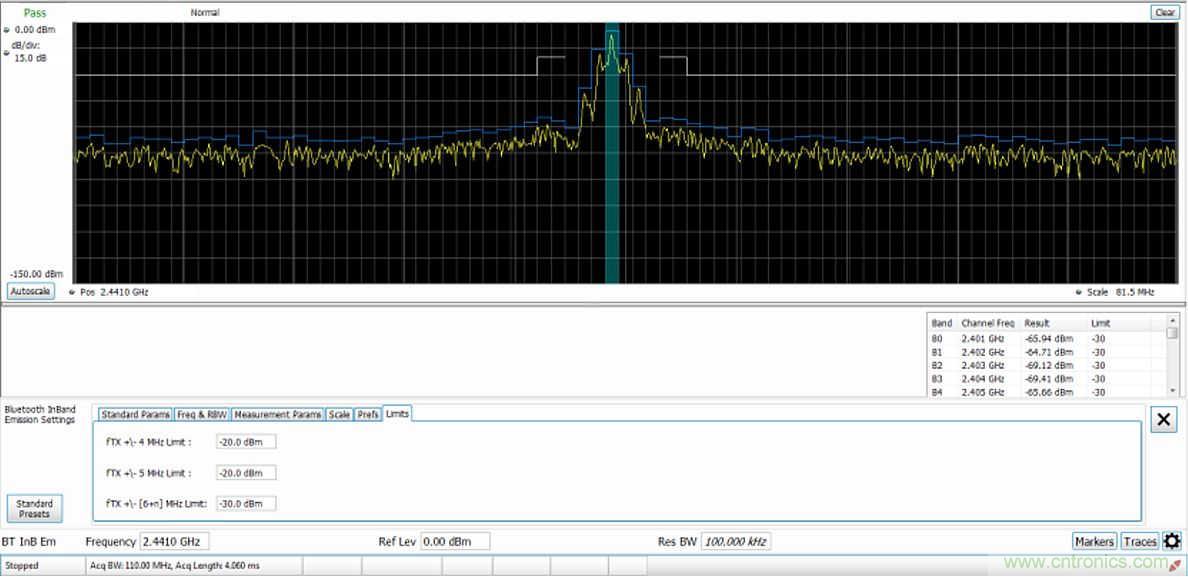Open settings with the gear icon
The width and height of the screenshot is (1188, 577).
point(1171,541)
